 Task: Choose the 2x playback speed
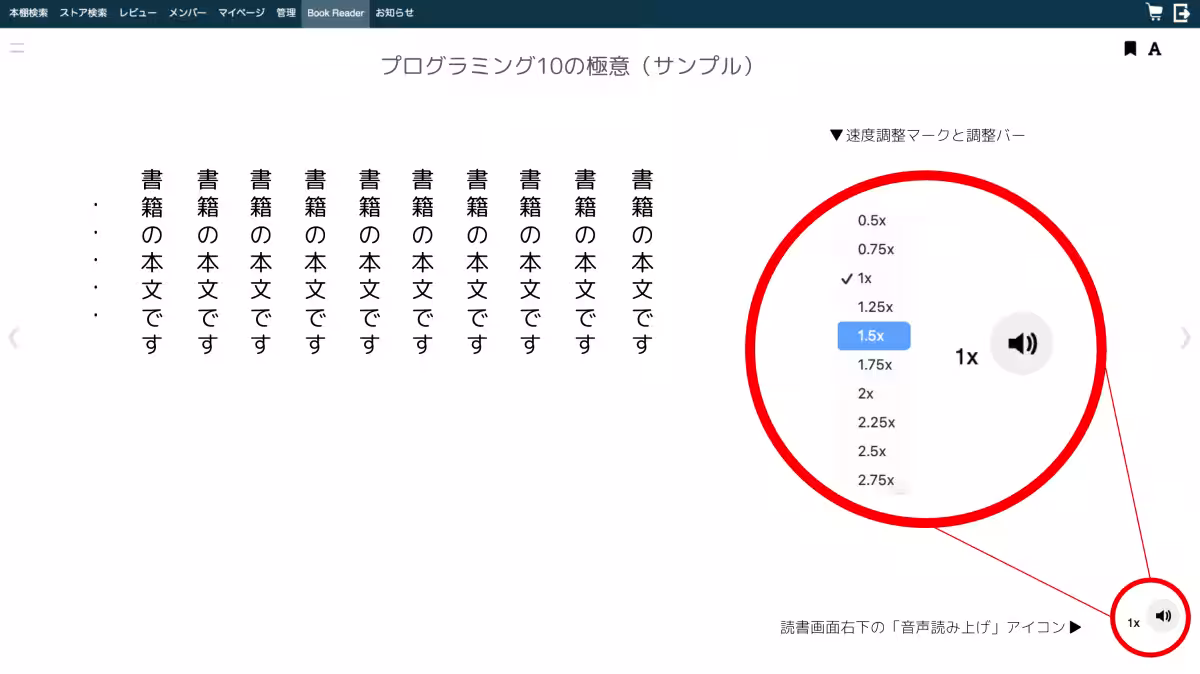coord(864,393)
